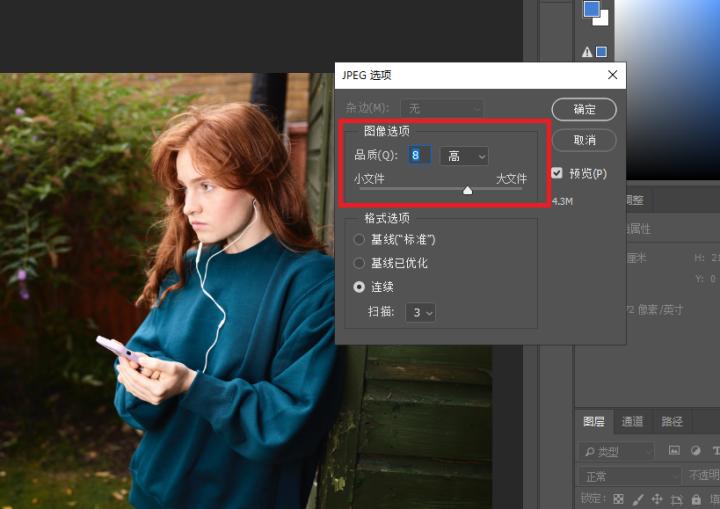
Task: Lock layer position with the move icon
Action: pyautogui.click(x=657, y=498)
